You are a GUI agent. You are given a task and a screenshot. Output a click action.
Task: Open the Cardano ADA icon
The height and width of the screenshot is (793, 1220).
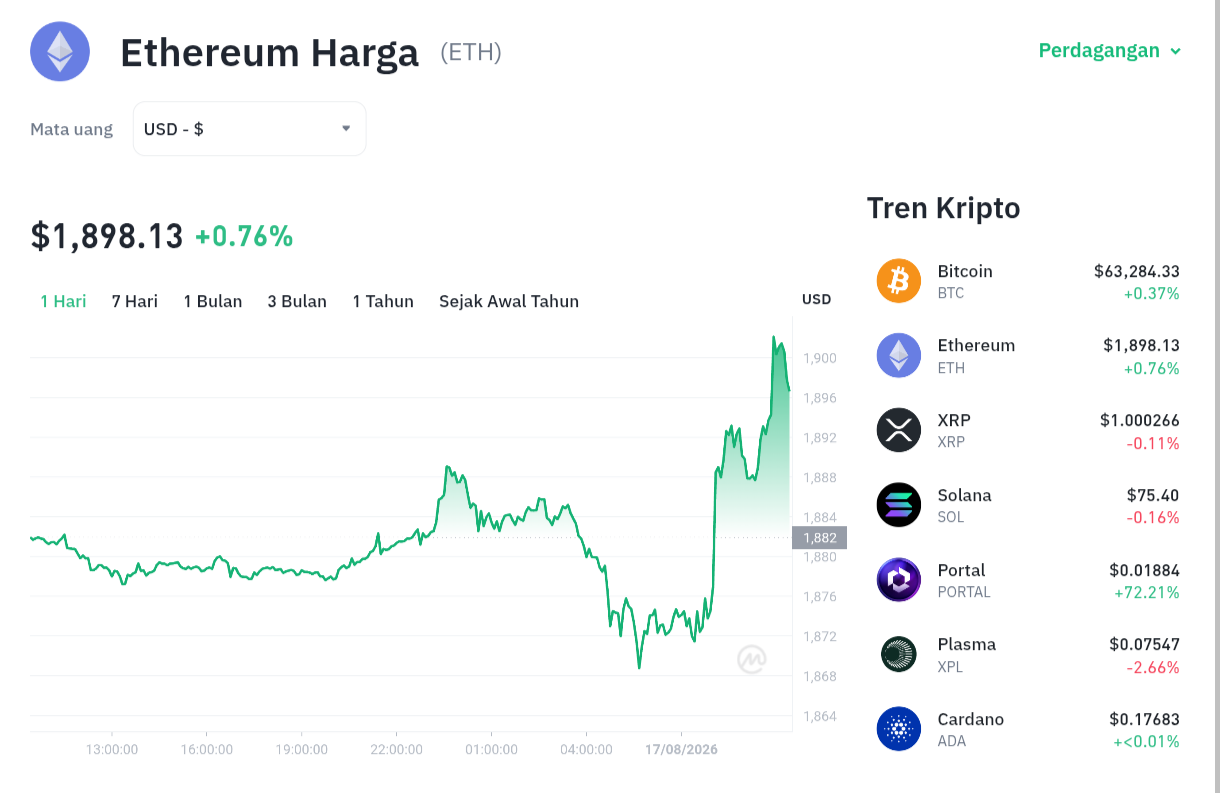(x=899, y=729)
